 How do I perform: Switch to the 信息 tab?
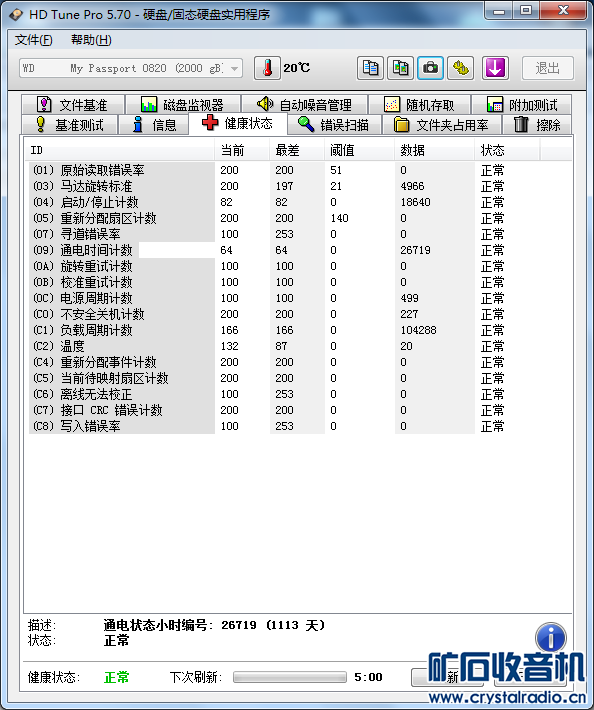[154, 125]
